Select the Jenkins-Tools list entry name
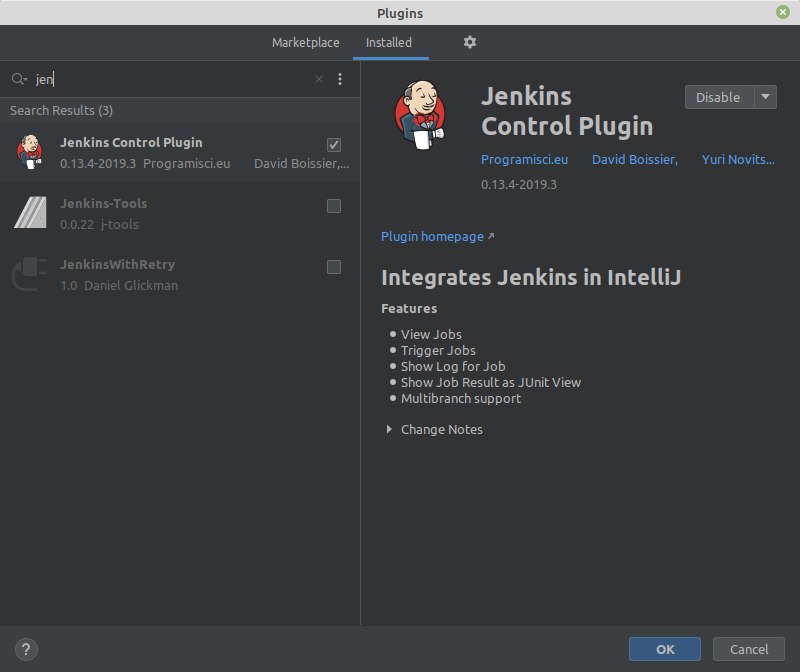 (104, 204)
